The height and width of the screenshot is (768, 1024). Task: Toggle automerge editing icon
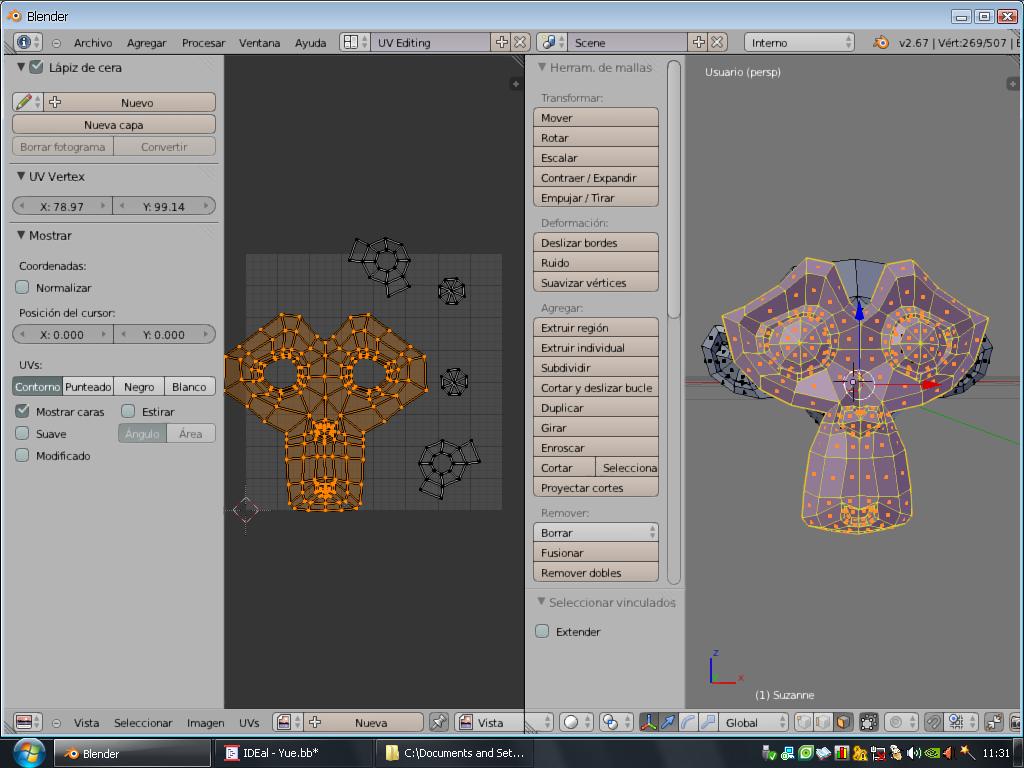[x=995, y=722]
